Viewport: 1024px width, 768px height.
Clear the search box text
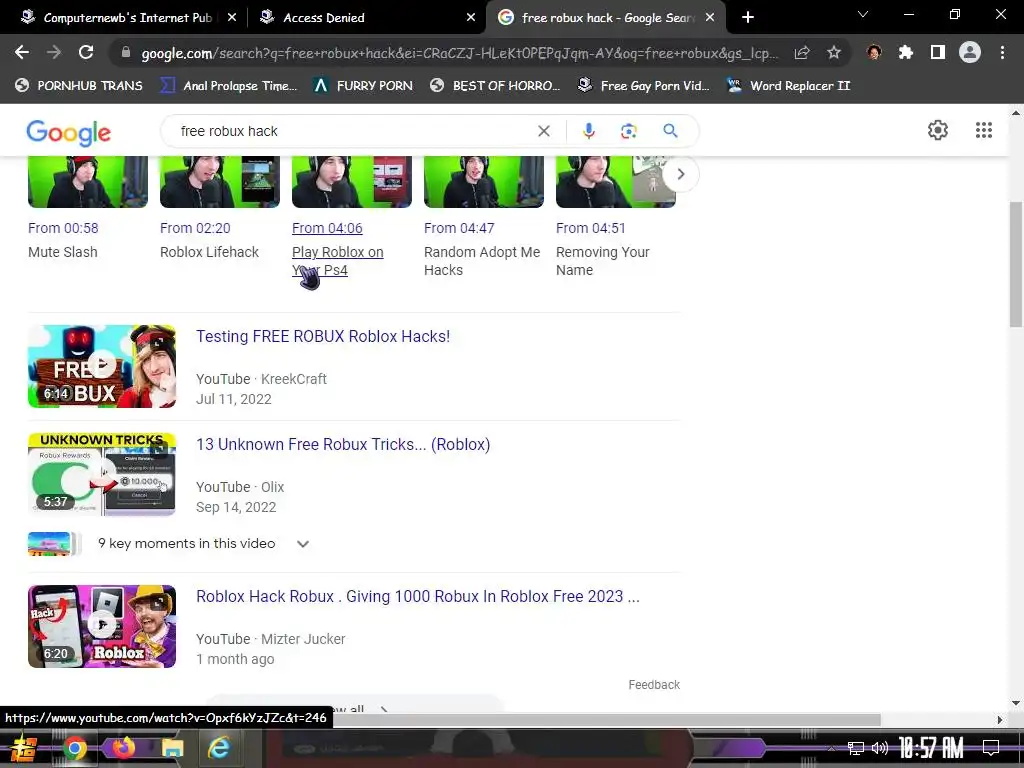pos(543,131)
